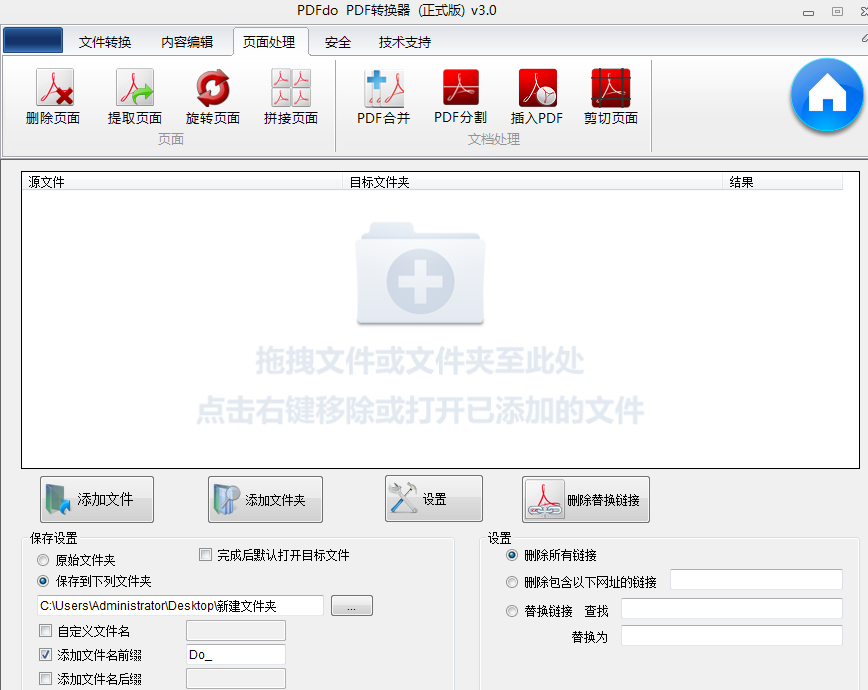Image resolution: width=868 pixels, height=690 pixels.
Task: Click the 替换为 replacement text field
Action: point(732,635)
